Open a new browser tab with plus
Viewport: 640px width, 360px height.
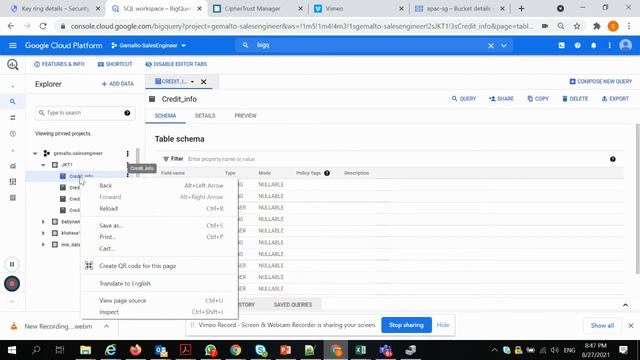pos(521,9)
